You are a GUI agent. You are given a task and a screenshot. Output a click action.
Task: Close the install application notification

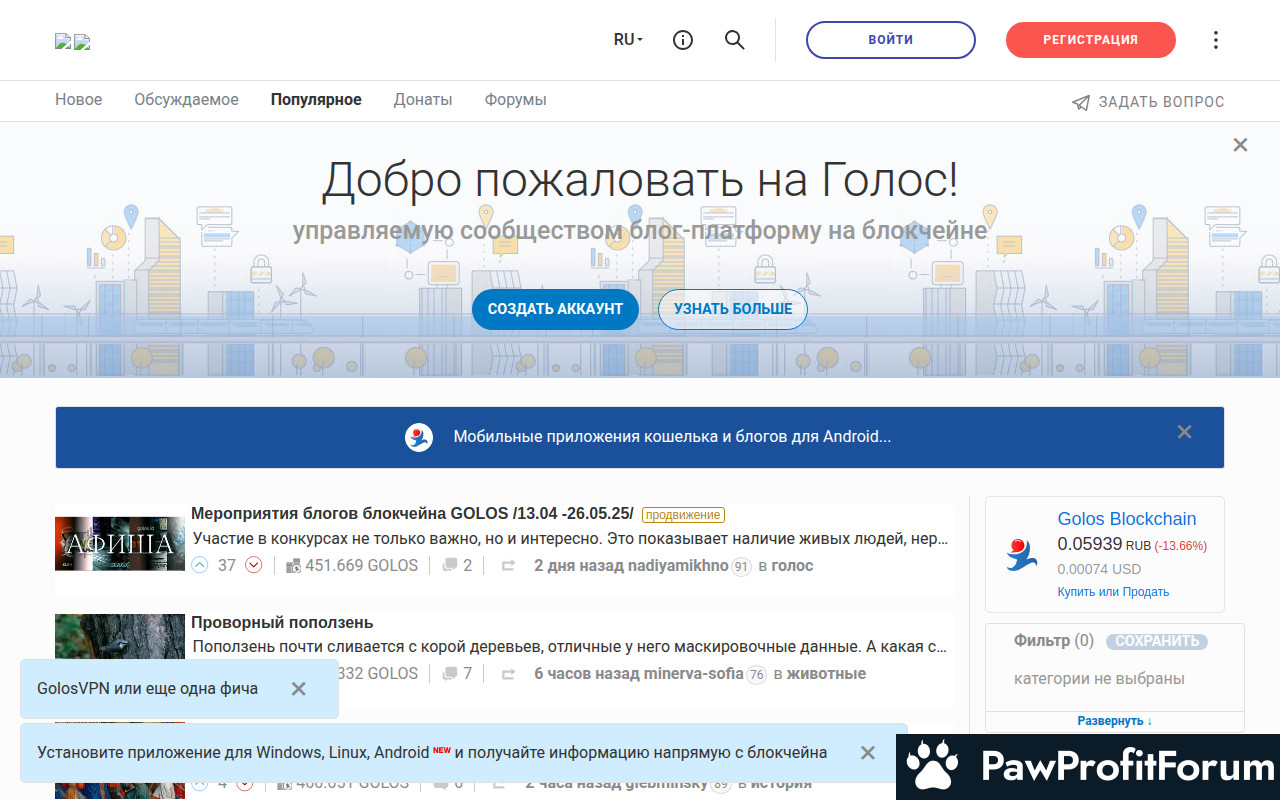click(x=868, y=753)
